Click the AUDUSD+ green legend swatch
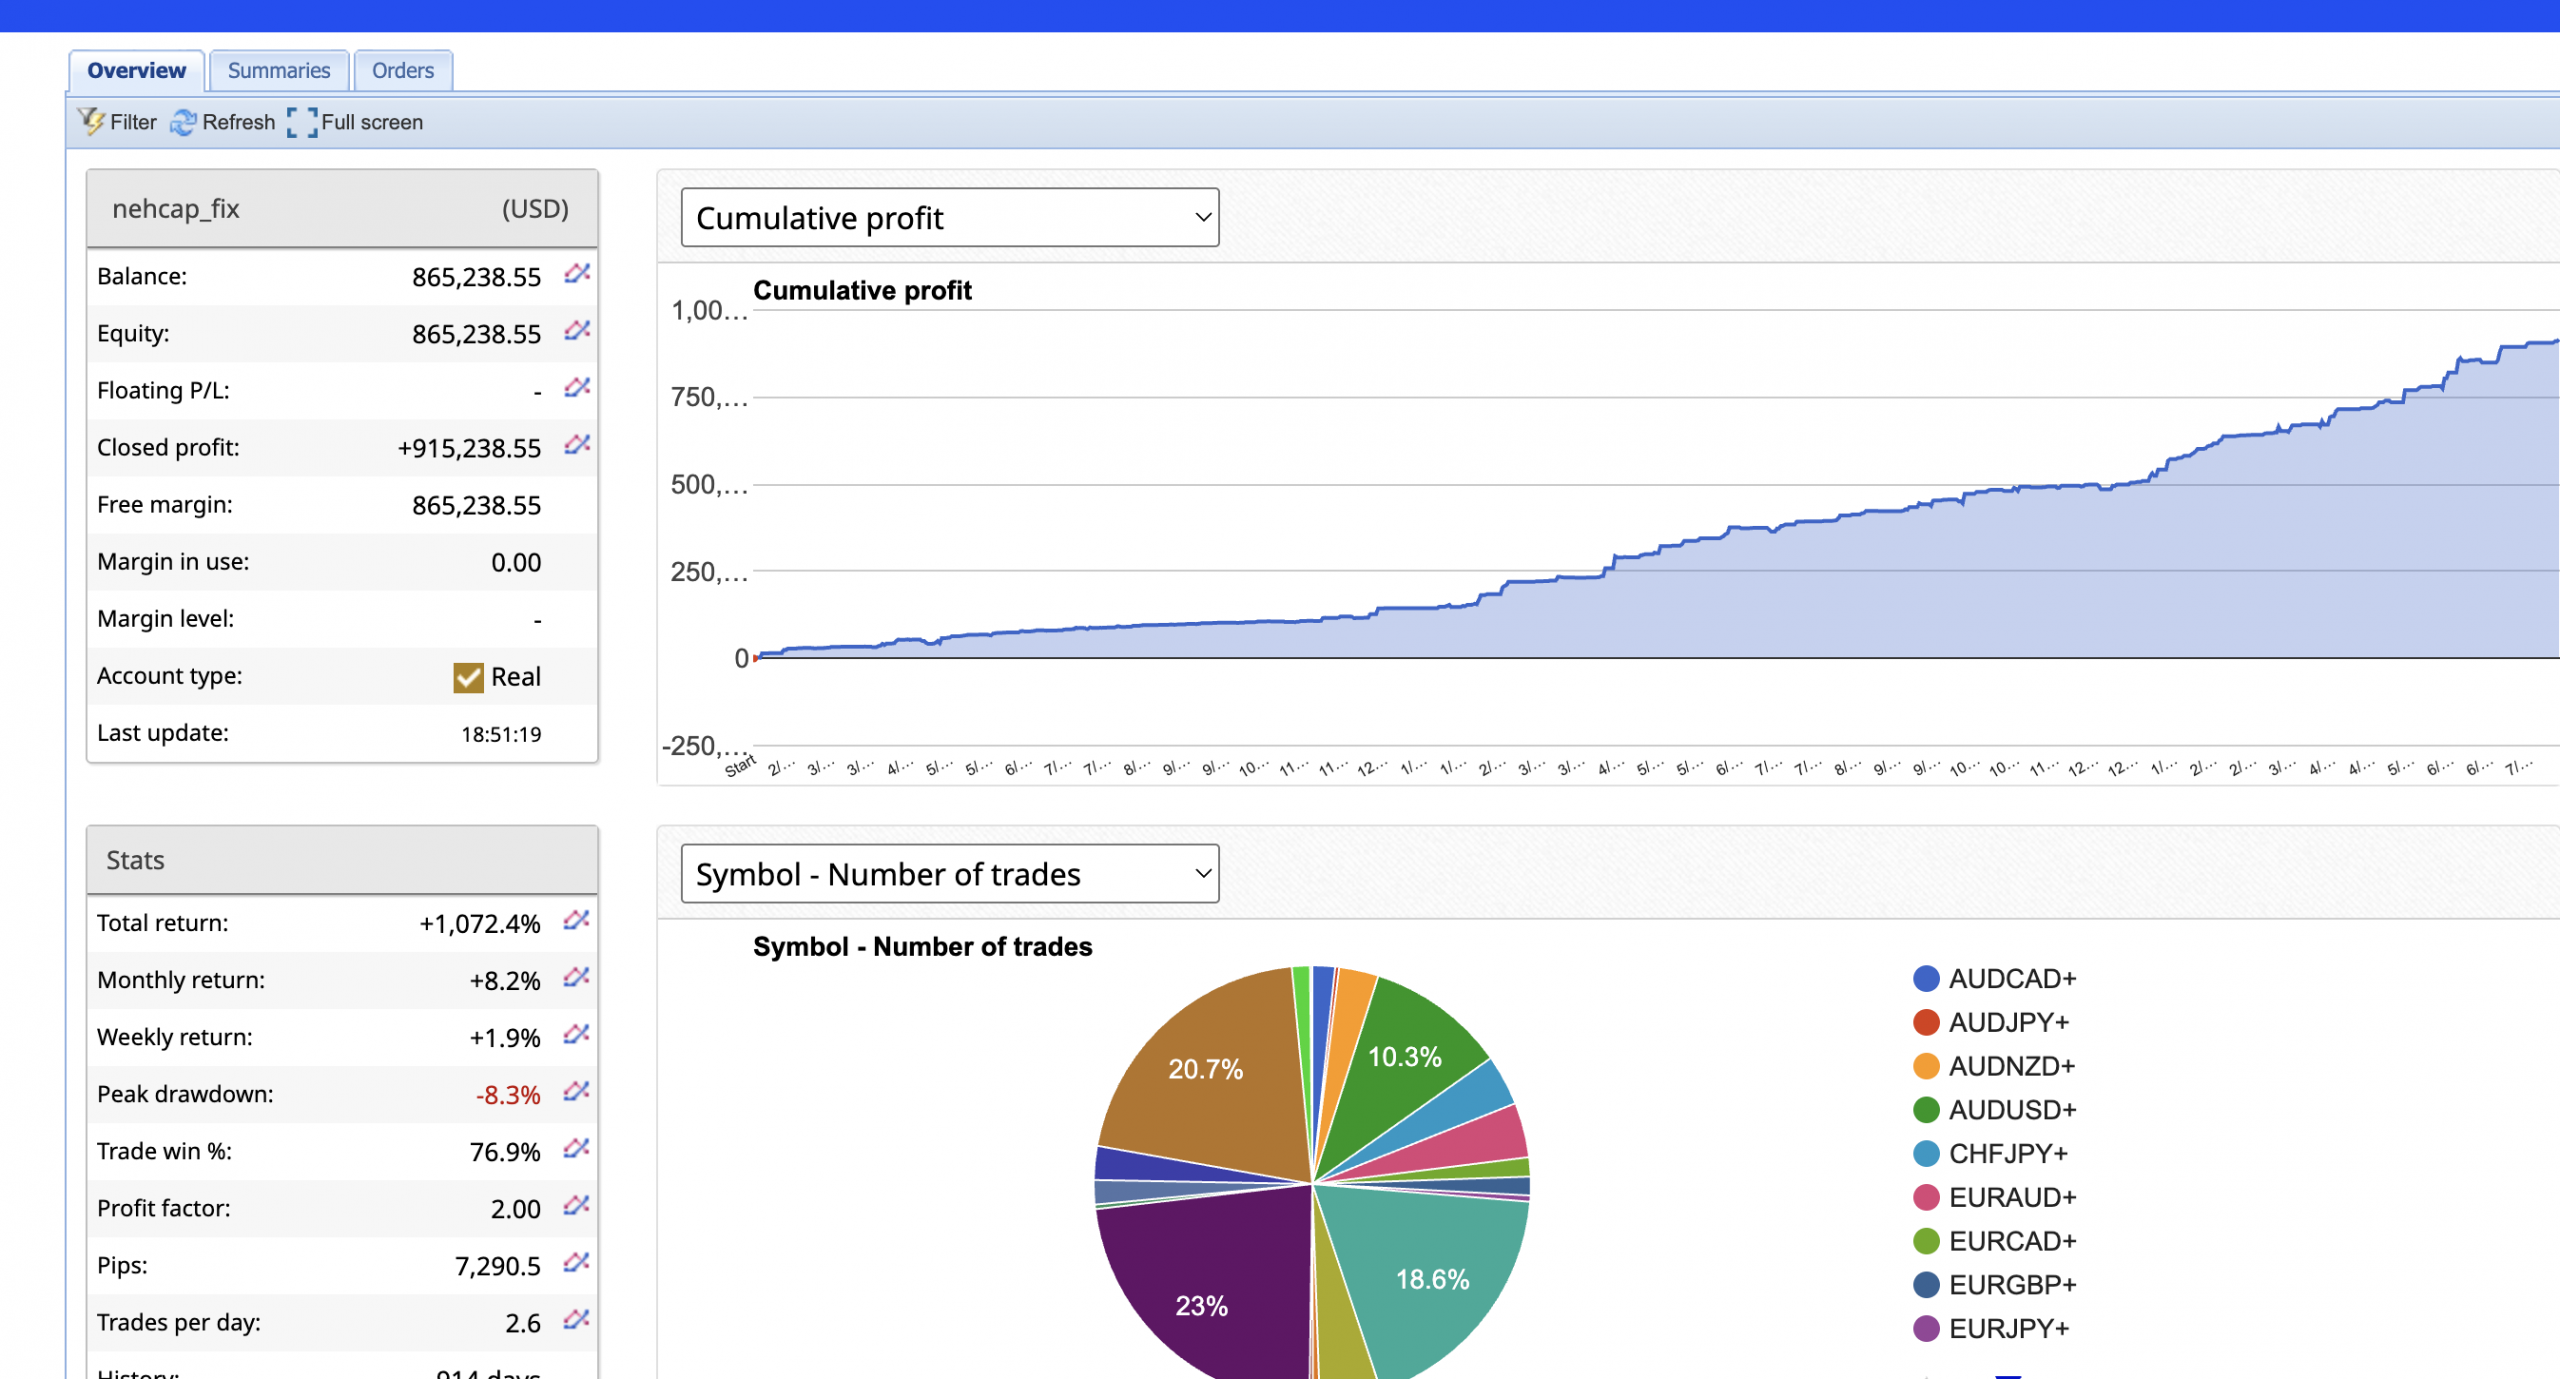Screen dimensions: 2560x1379 (x=1925, y=1110)
